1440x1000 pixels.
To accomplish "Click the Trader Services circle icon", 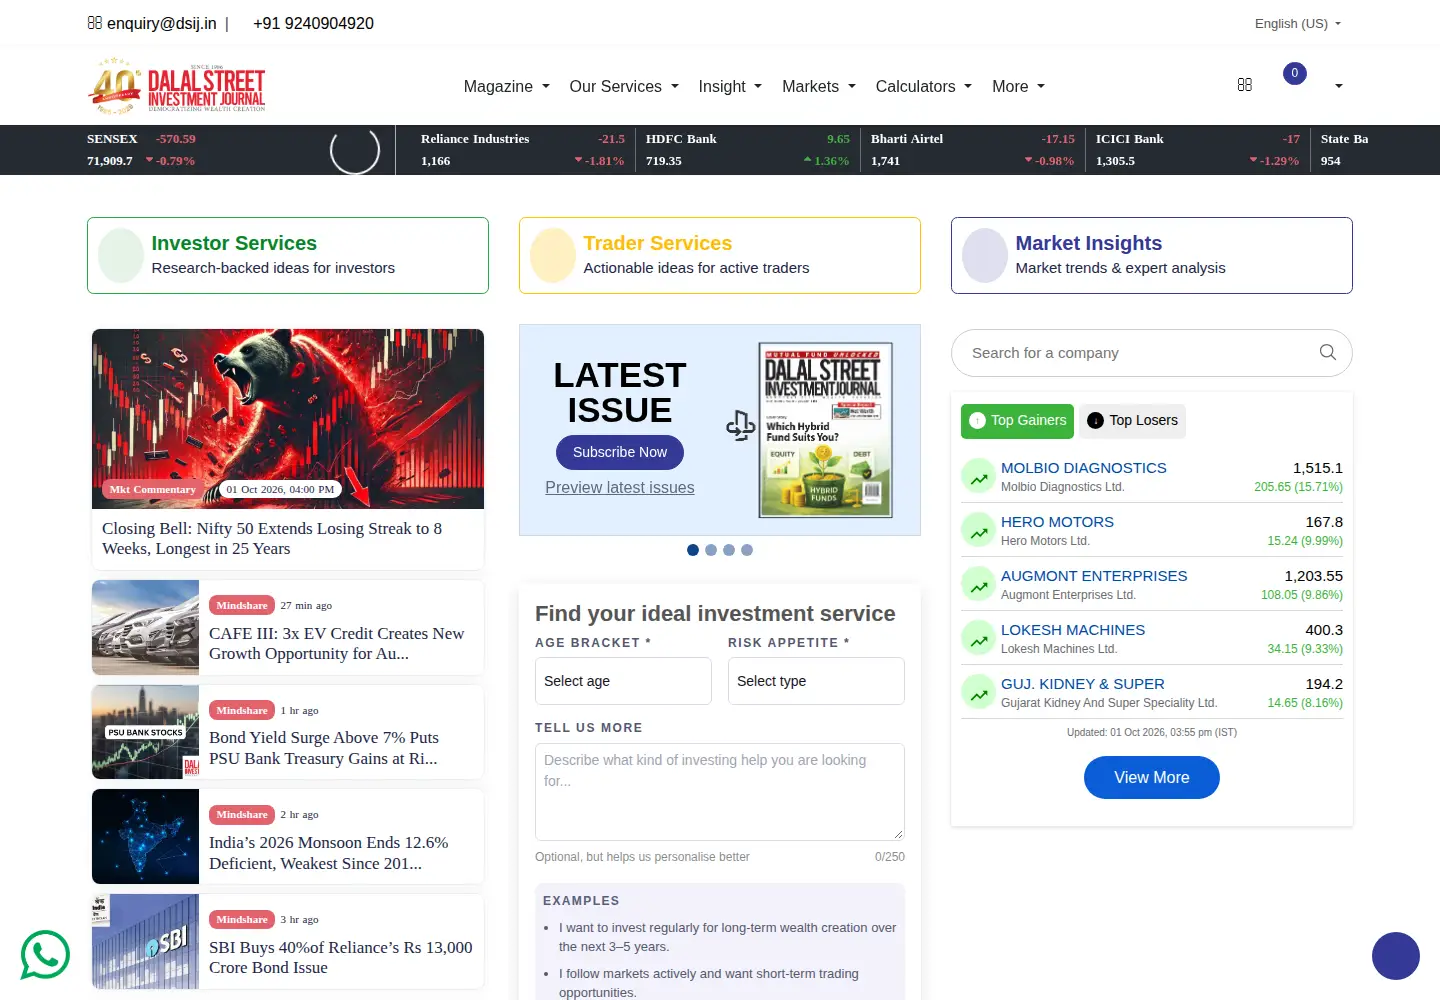I will (x=553, y=255).
